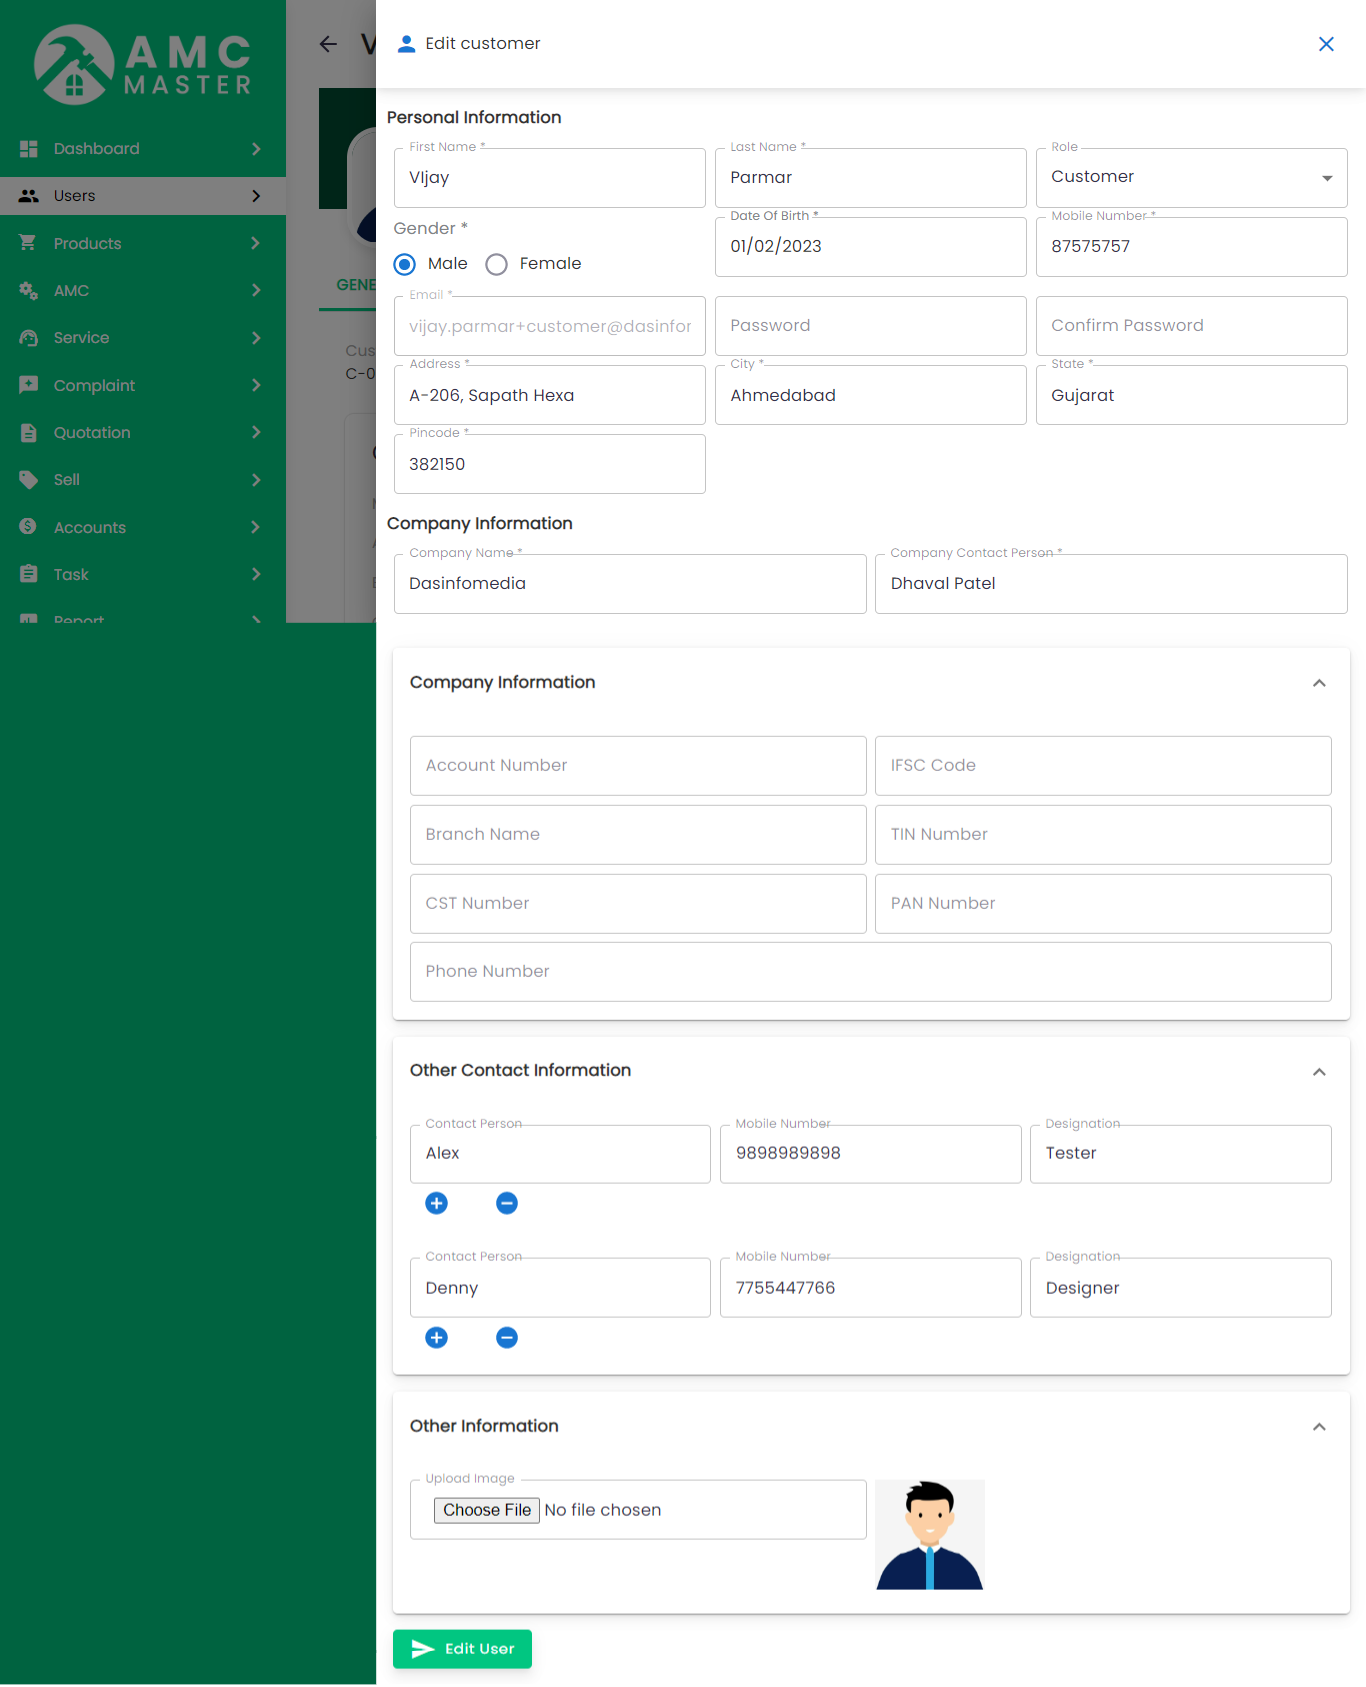This screenshot has height=1687, width=1366.
Task: Remove the Alex contact row with minus icon
Action: 507,1203
